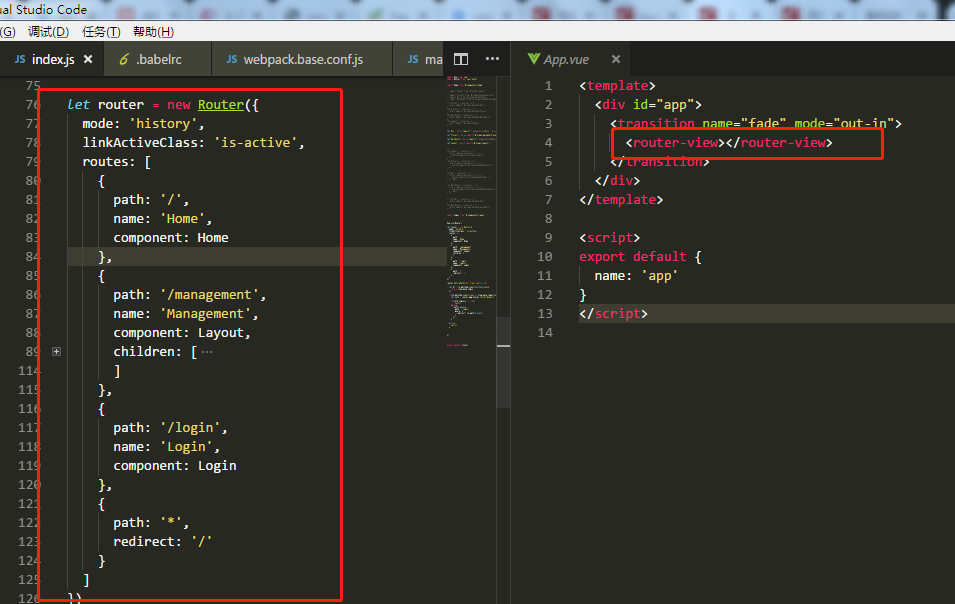This screenshot has height=604, width=955.
Task: Click the closing </template> tag
Action: [621, 200]
